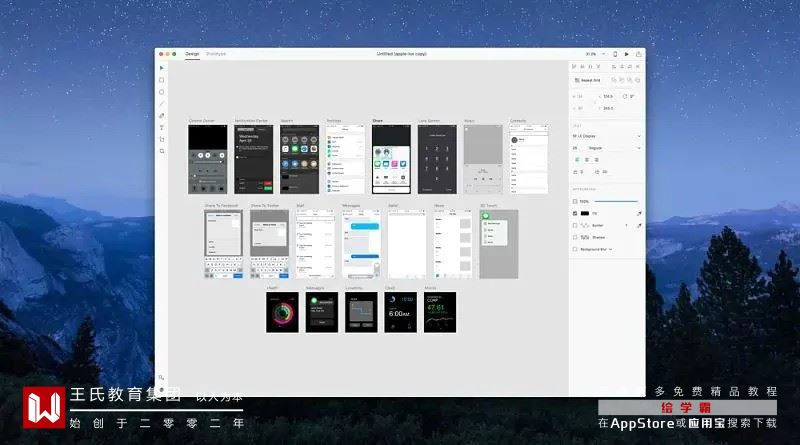
Task: Click the font size field
Action: pos(576,148)
